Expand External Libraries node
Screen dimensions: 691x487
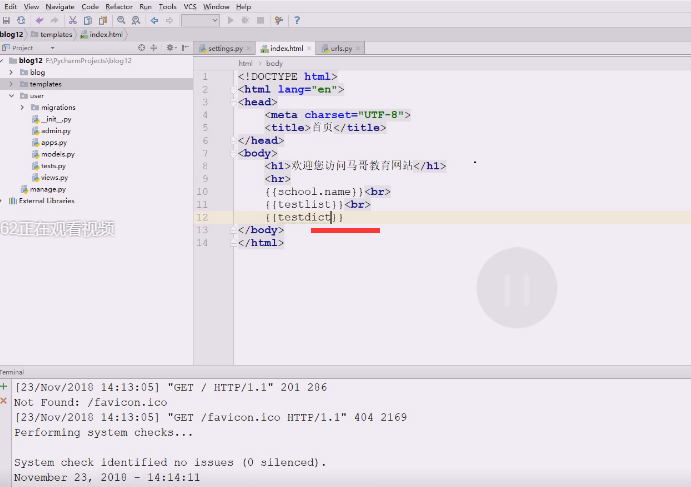[2, 201]
